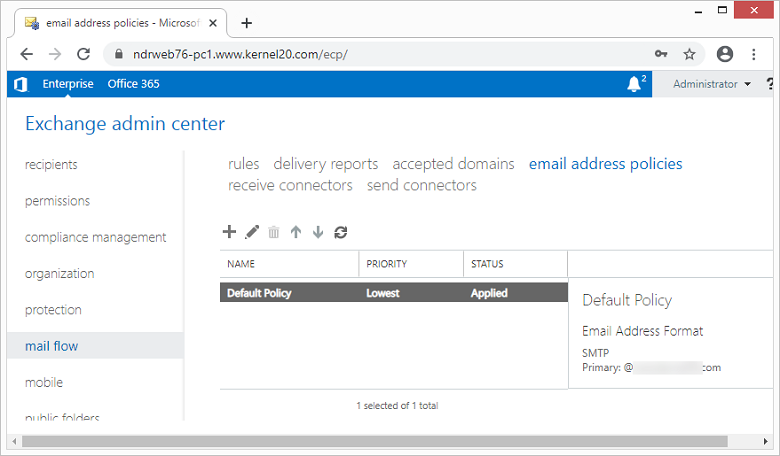Open the send connectors tab
The width and height of the screenshot is (780, 456).
[422, 185]
